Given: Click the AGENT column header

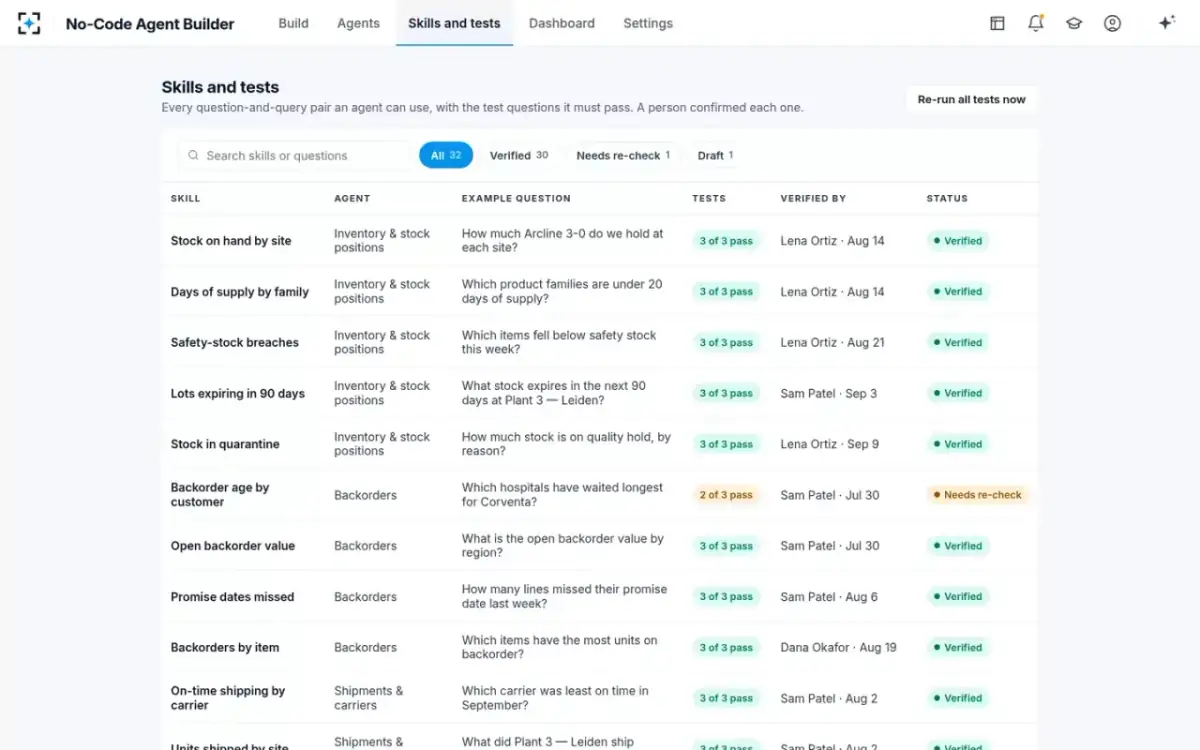Looking at the screenshot, I should (352, 198).
